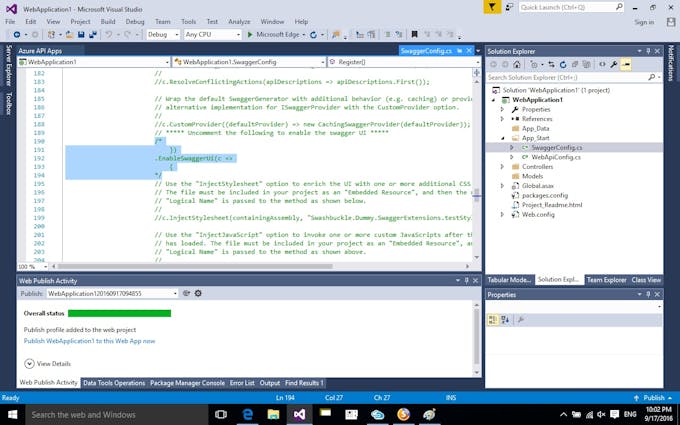This screenshot has height=425, width=680.
Task: Open Edge browser from taskbar
Action: 248,415
